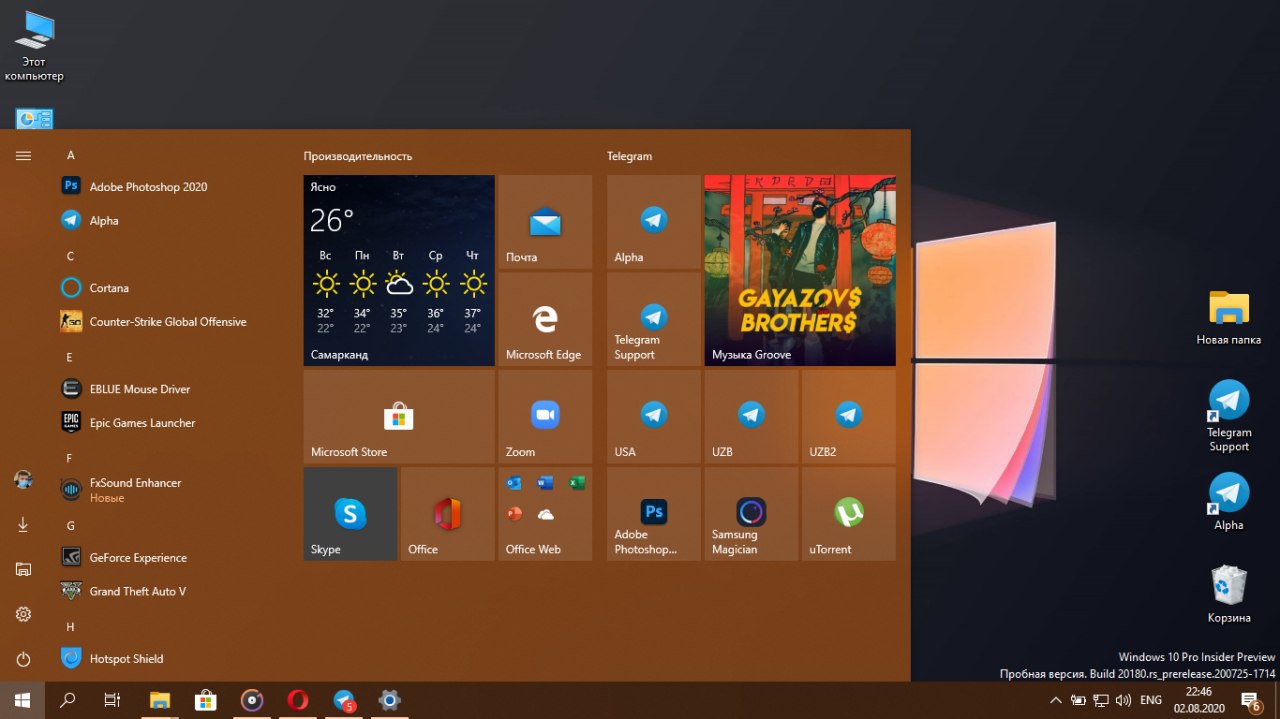Open the Power options button
The width and height of the screenshot is (1280, 719).
click(x=23, y=659)
